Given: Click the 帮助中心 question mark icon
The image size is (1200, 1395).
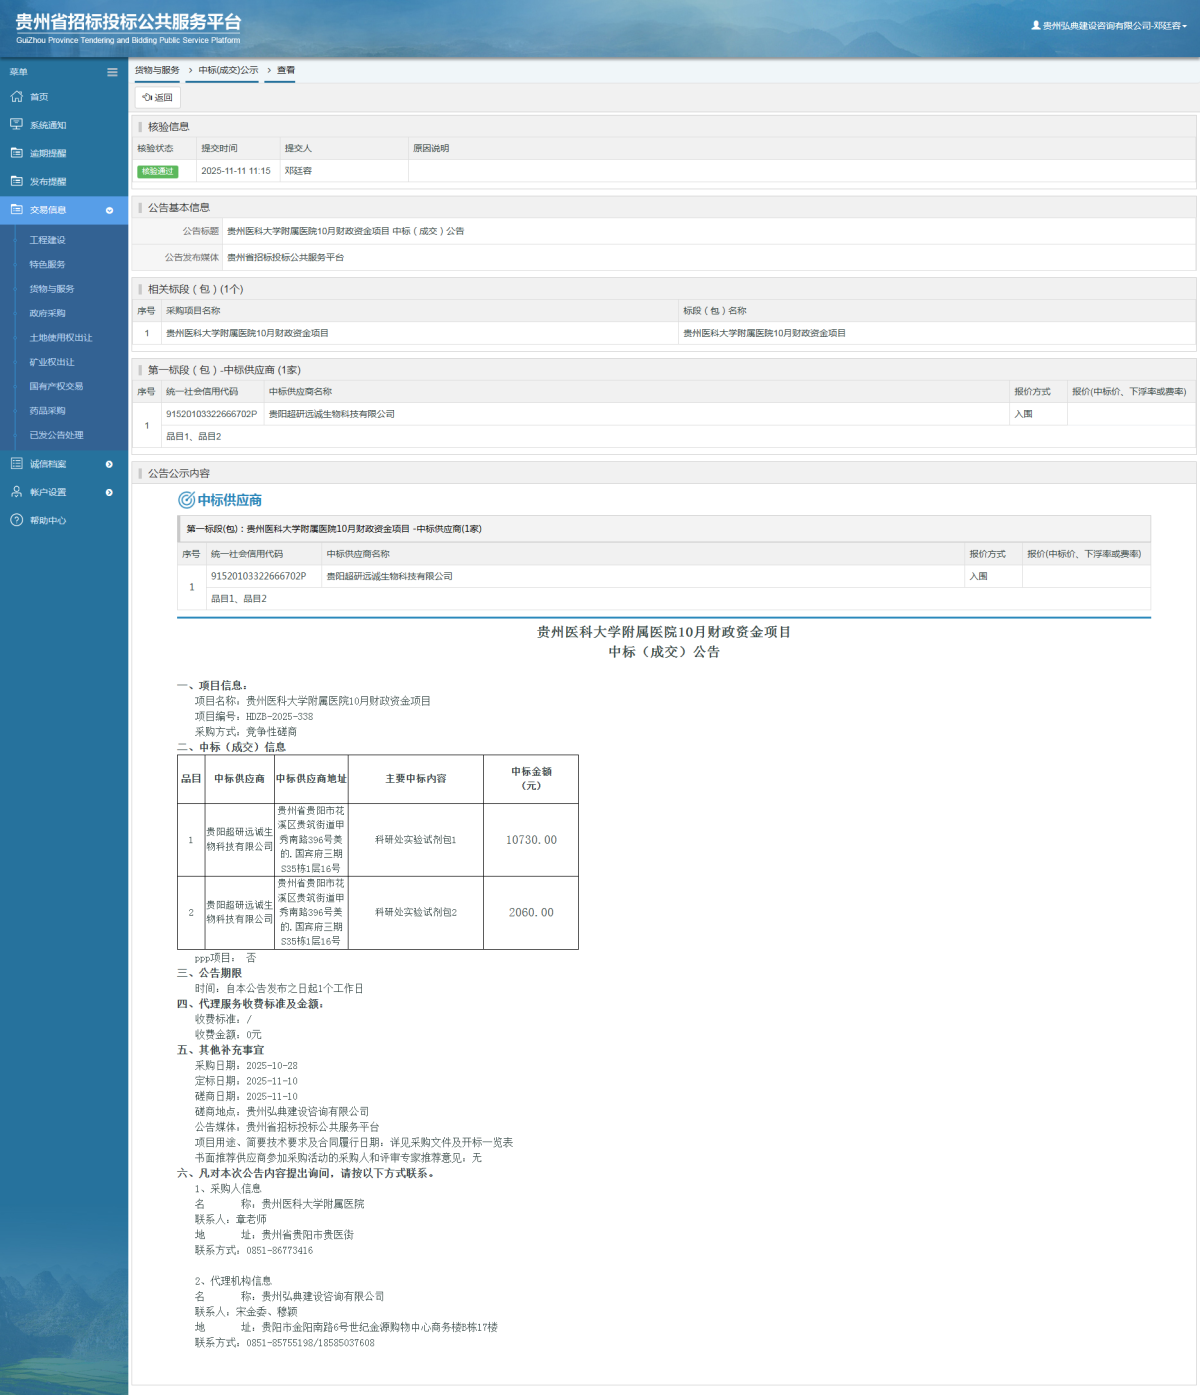Looking at the screenshot, I should (x=16, y=520).
